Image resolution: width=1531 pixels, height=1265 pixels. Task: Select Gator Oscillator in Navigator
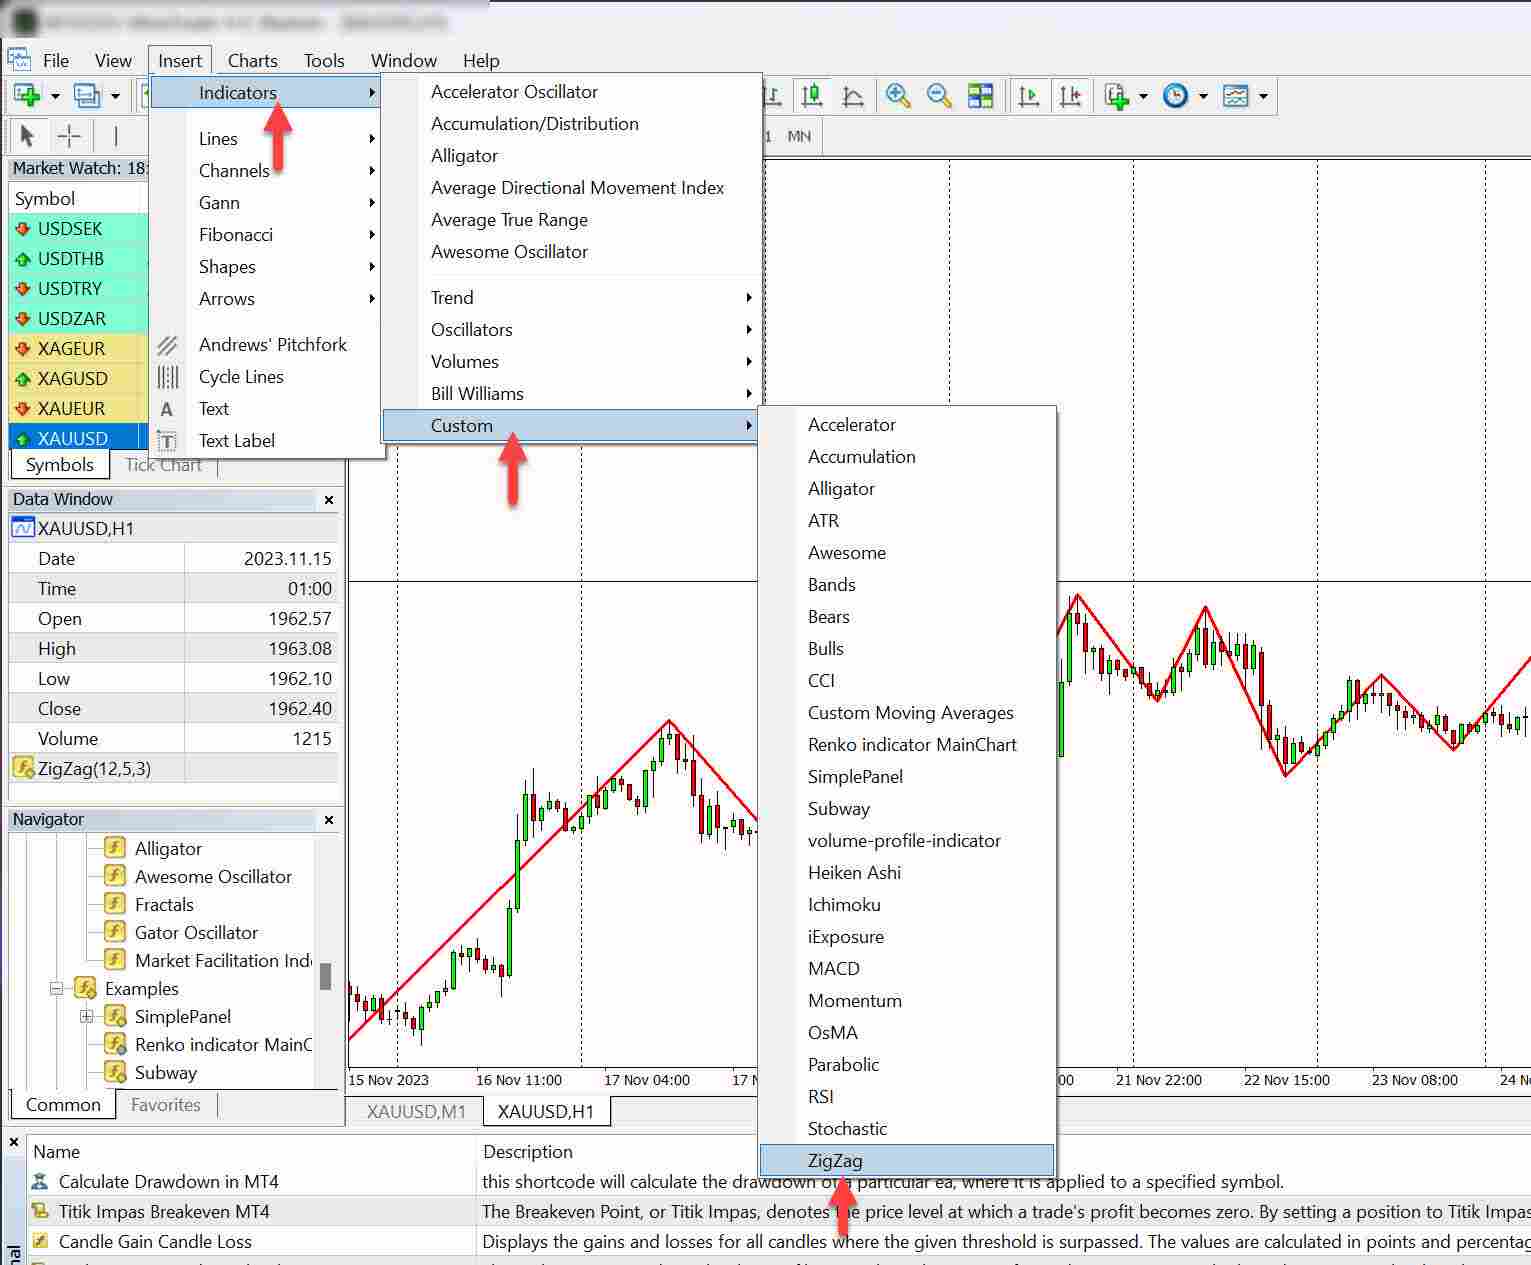tap(196, 933)
